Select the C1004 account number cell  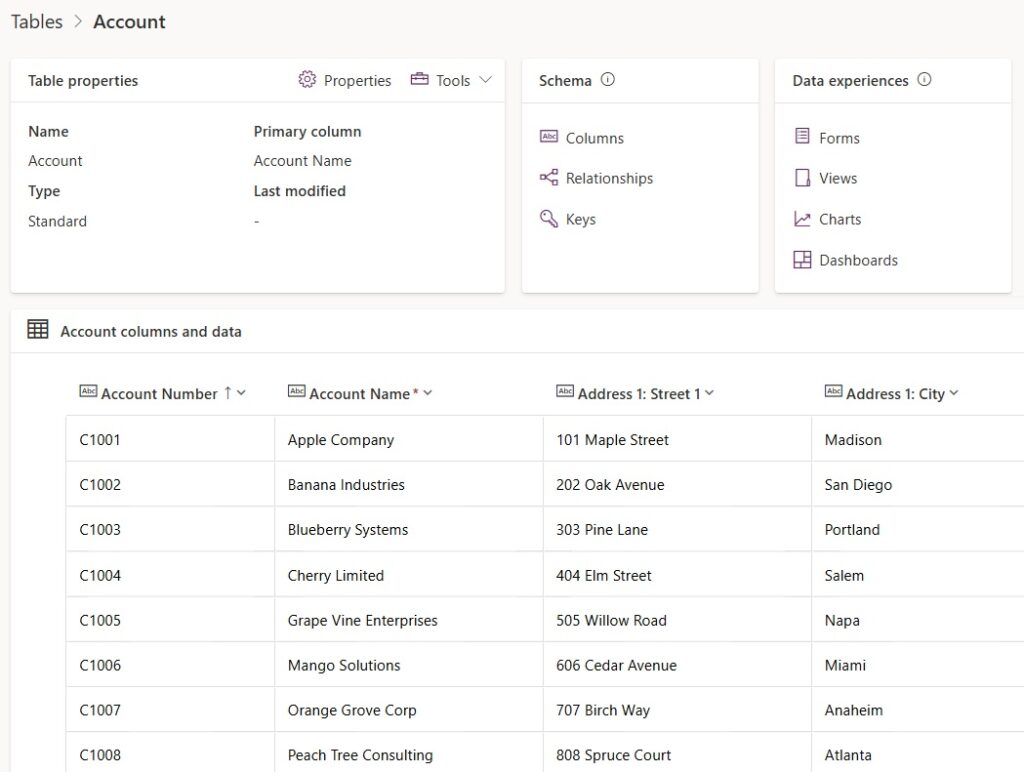pos(100,575)
